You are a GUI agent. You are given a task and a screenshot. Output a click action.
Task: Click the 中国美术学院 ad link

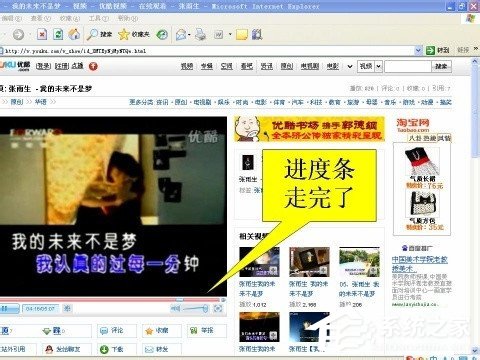click(420, 264)
